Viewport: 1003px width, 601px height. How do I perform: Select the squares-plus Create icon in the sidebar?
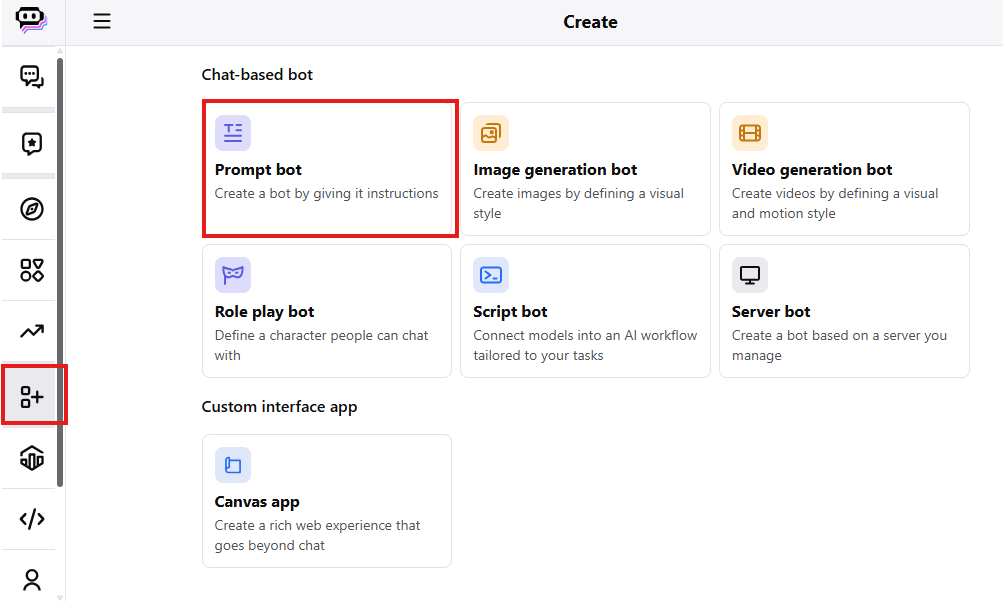(x=32, y=396)
